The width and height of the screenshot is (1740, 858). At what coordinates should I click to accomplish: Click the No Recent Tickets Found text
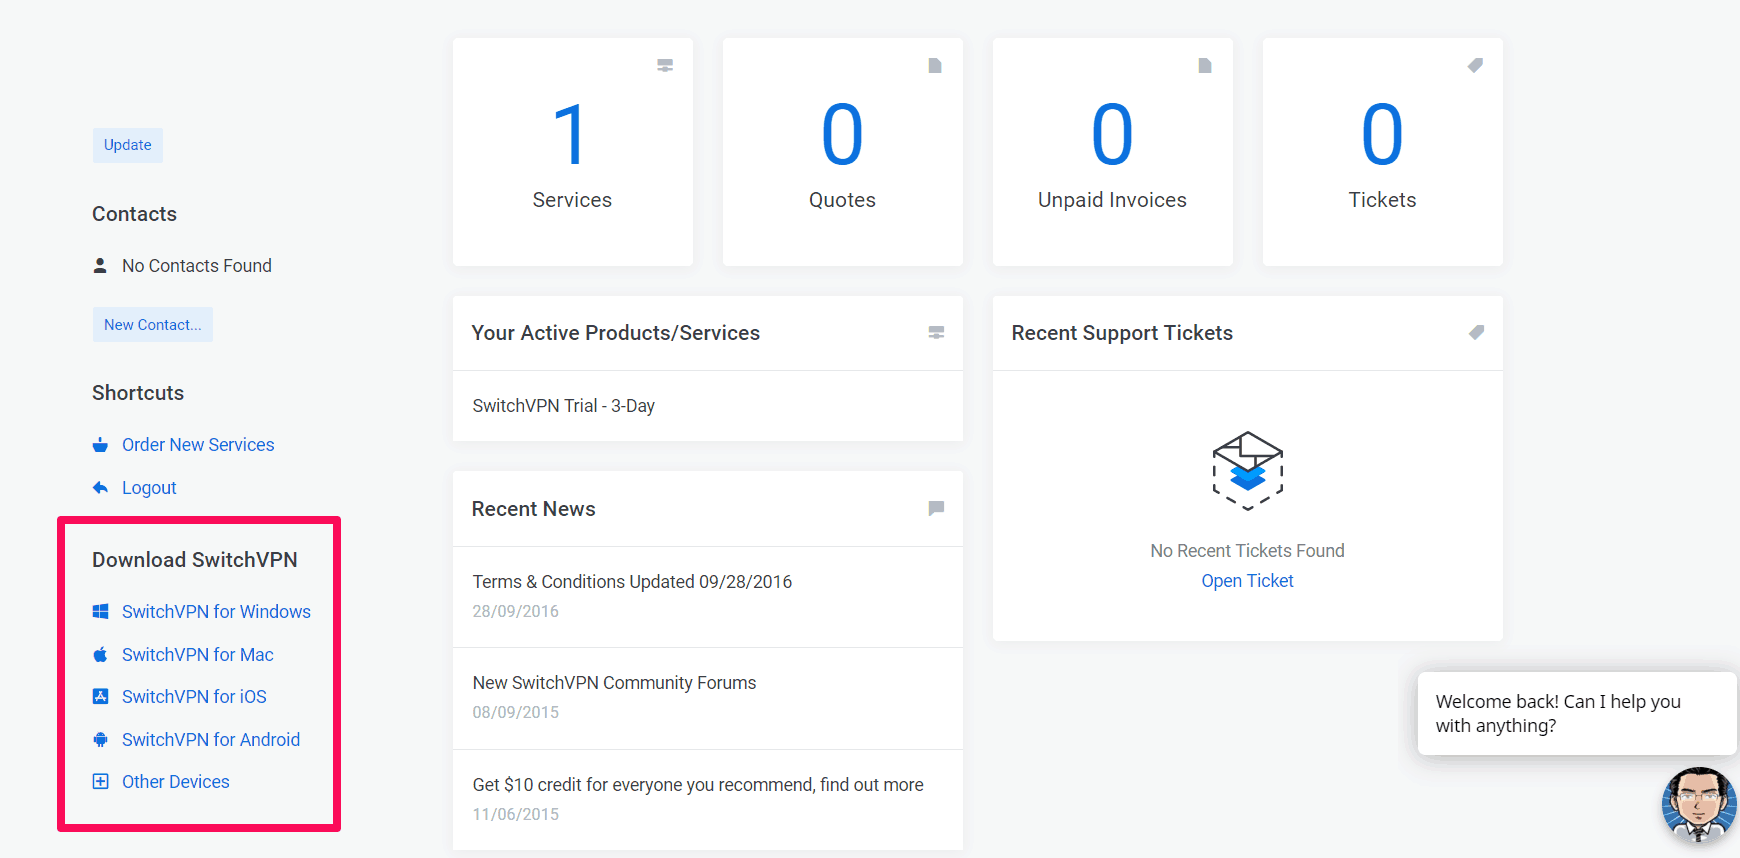click(x=1247, y=550)
